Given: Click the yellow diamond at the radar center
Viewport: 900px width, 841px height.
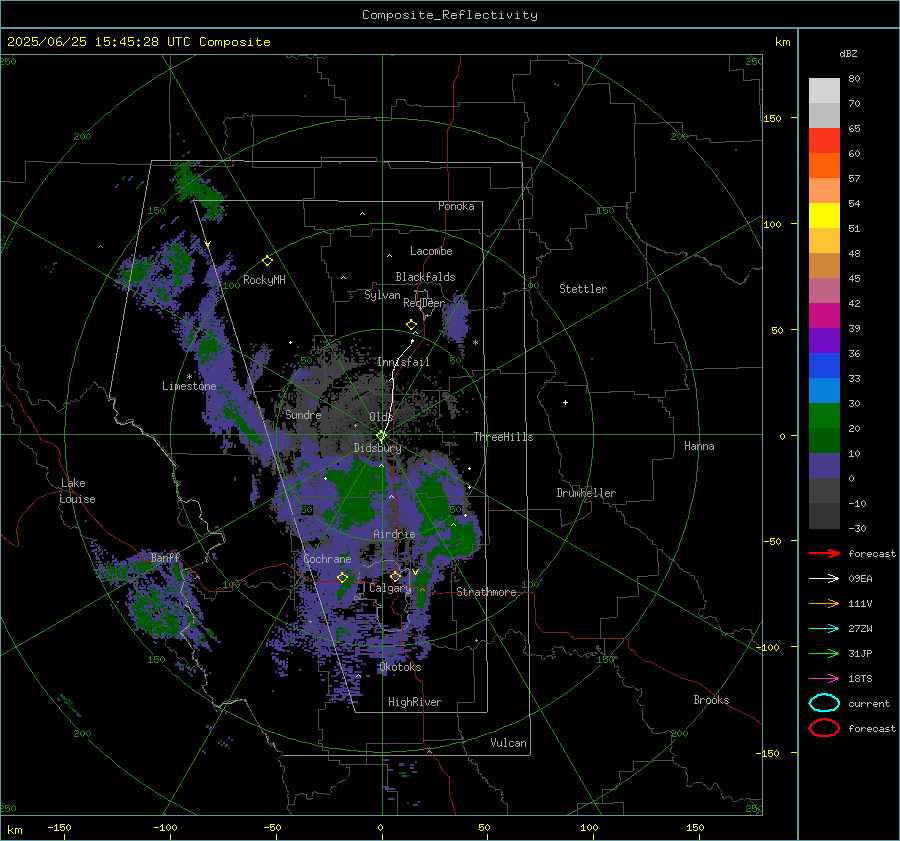Looking at the screenshot, I should pos(381,436).
